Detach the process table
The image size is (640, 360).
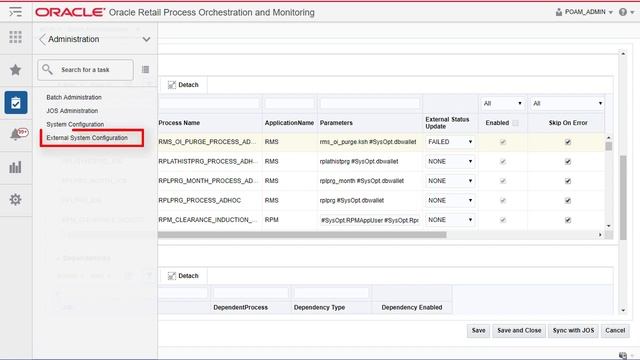click(183, 85)
